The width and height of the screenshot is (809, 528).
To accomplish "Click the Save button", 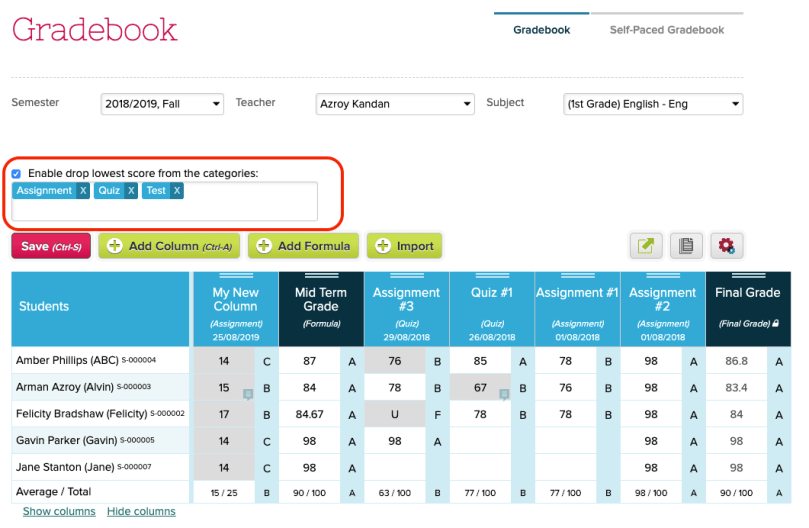I will (x=51, y=246).
